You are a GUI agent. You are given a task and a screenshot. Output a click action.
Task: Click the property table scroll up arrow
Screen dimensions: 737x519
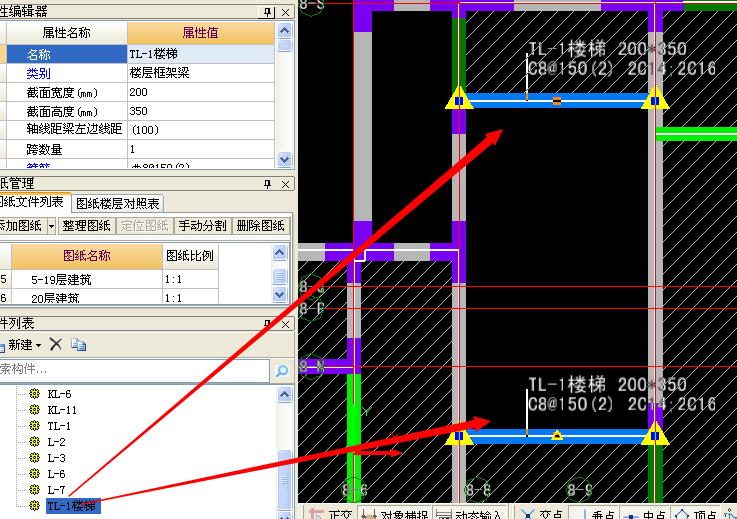[x=284, y=31]
